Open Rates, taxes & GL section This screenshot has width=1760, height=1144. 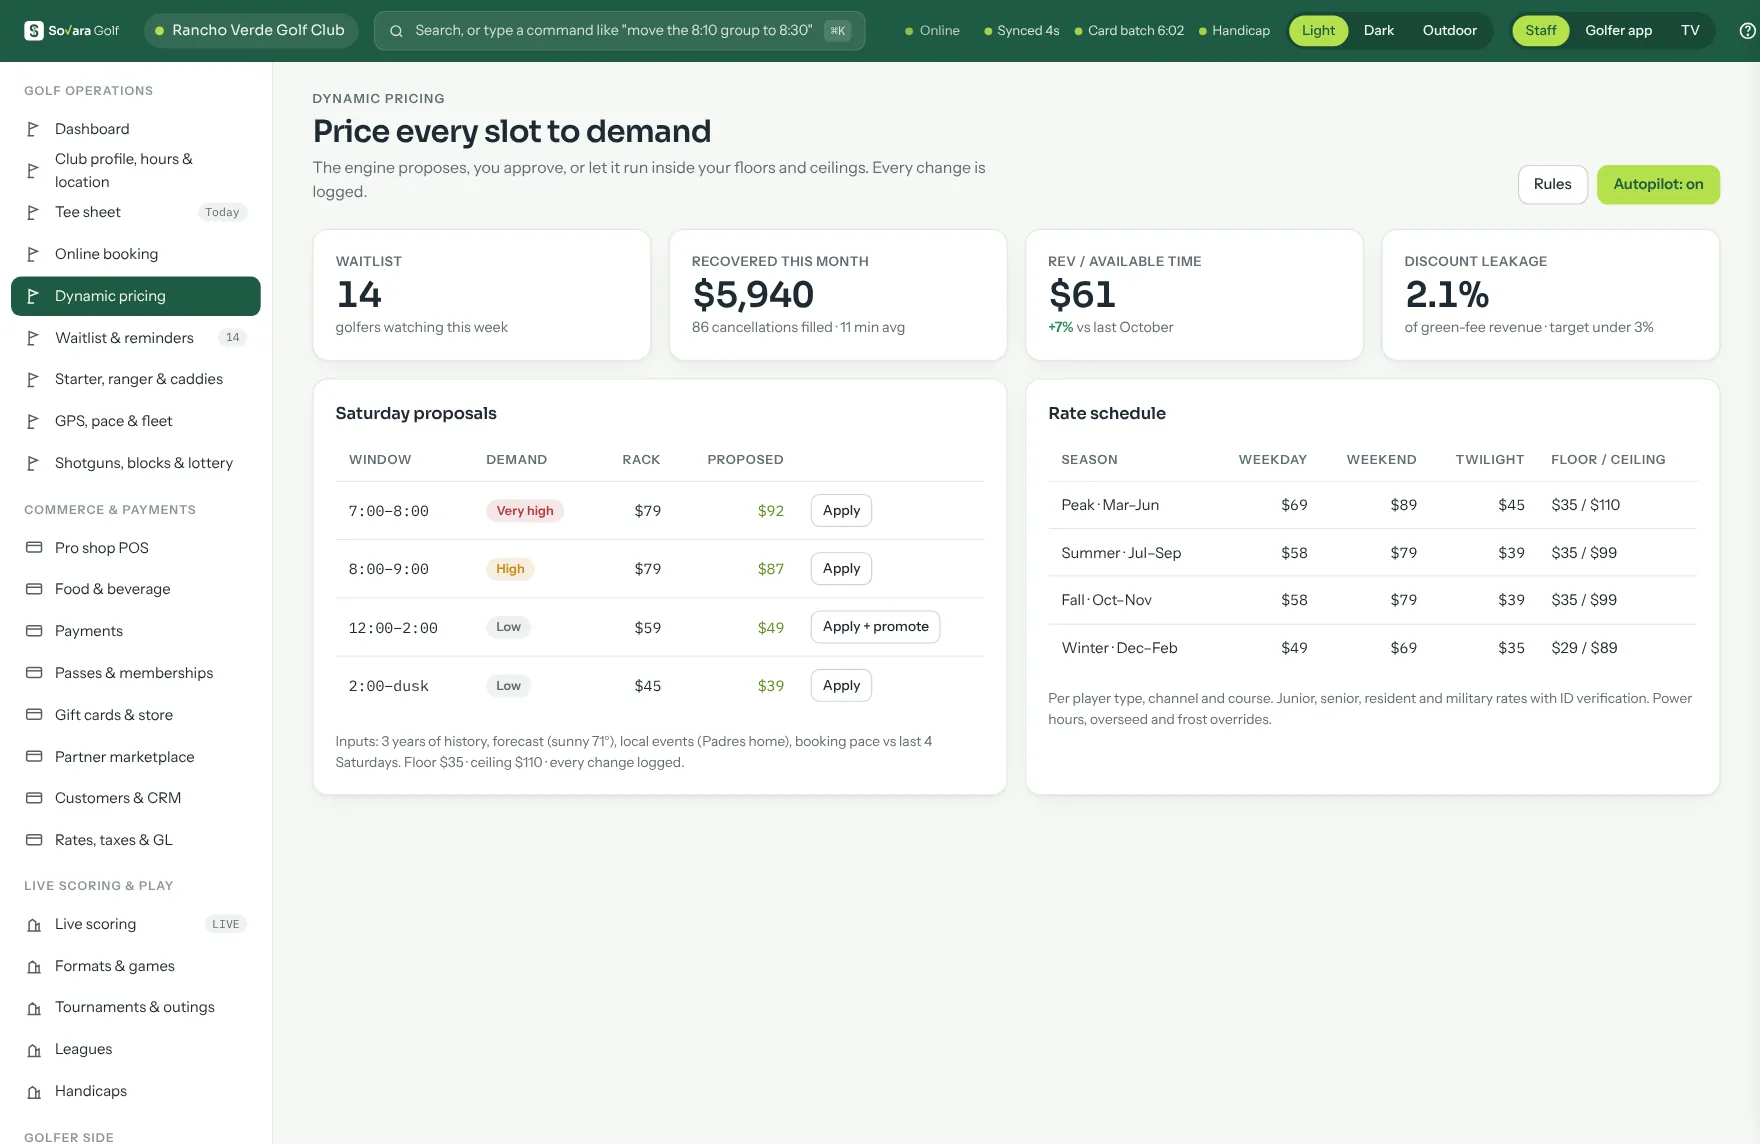[x=136, y=840]
